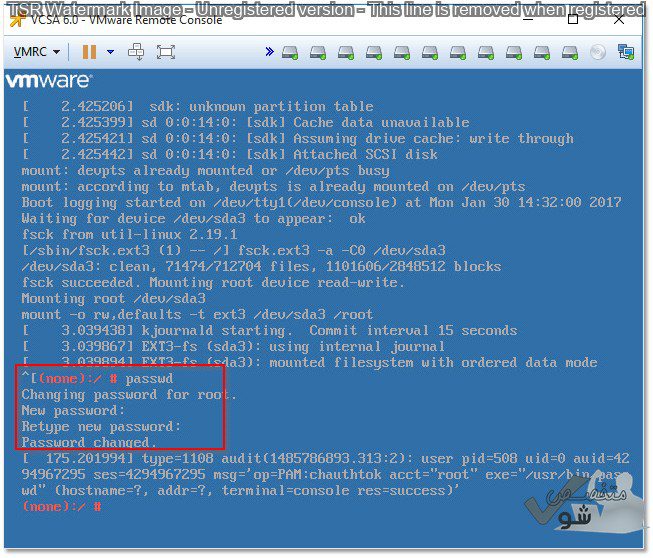Screen dimensions: 653x558
Task: Send Ctrl+Alt+Del to the virtual machine
Action: point(136,52)
